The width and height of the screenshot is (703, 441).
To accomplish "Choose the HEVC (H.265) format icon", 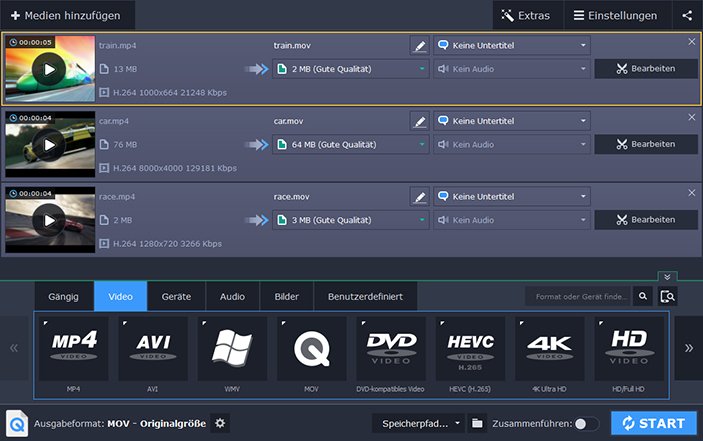I will (x=470, y=349).
